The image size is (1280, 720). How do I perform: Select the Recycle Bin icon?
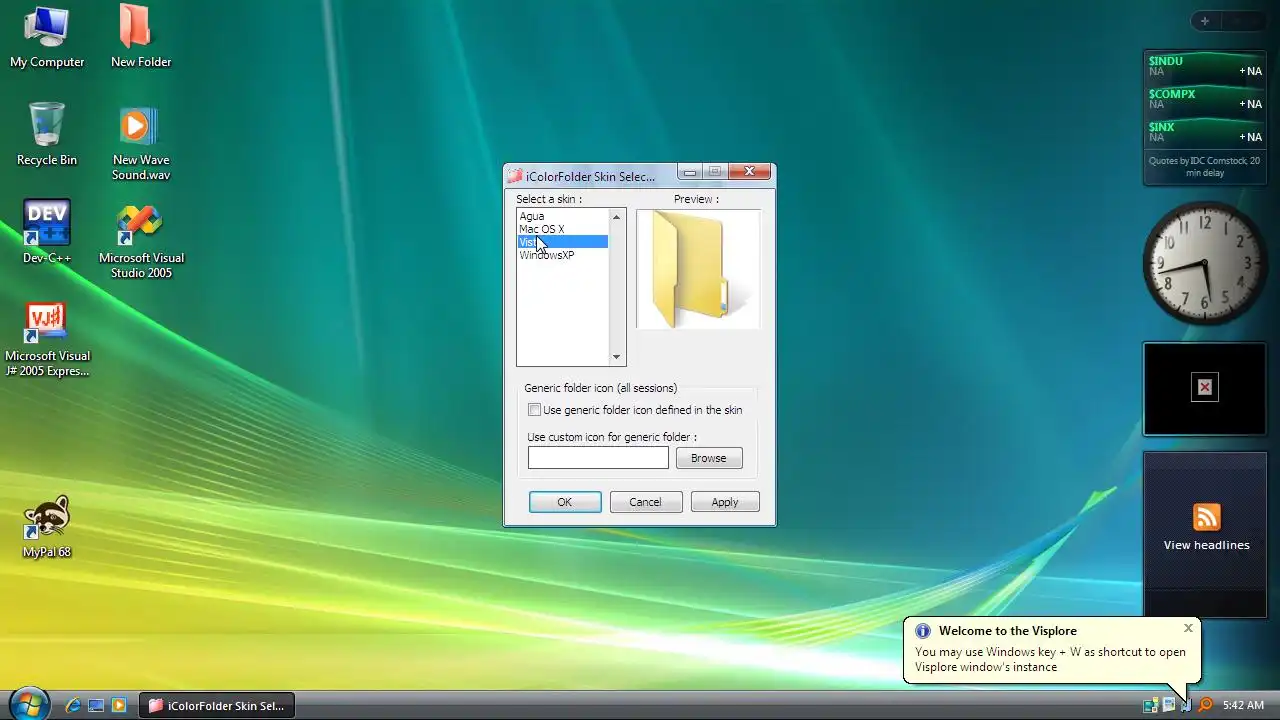pos(46,135)
